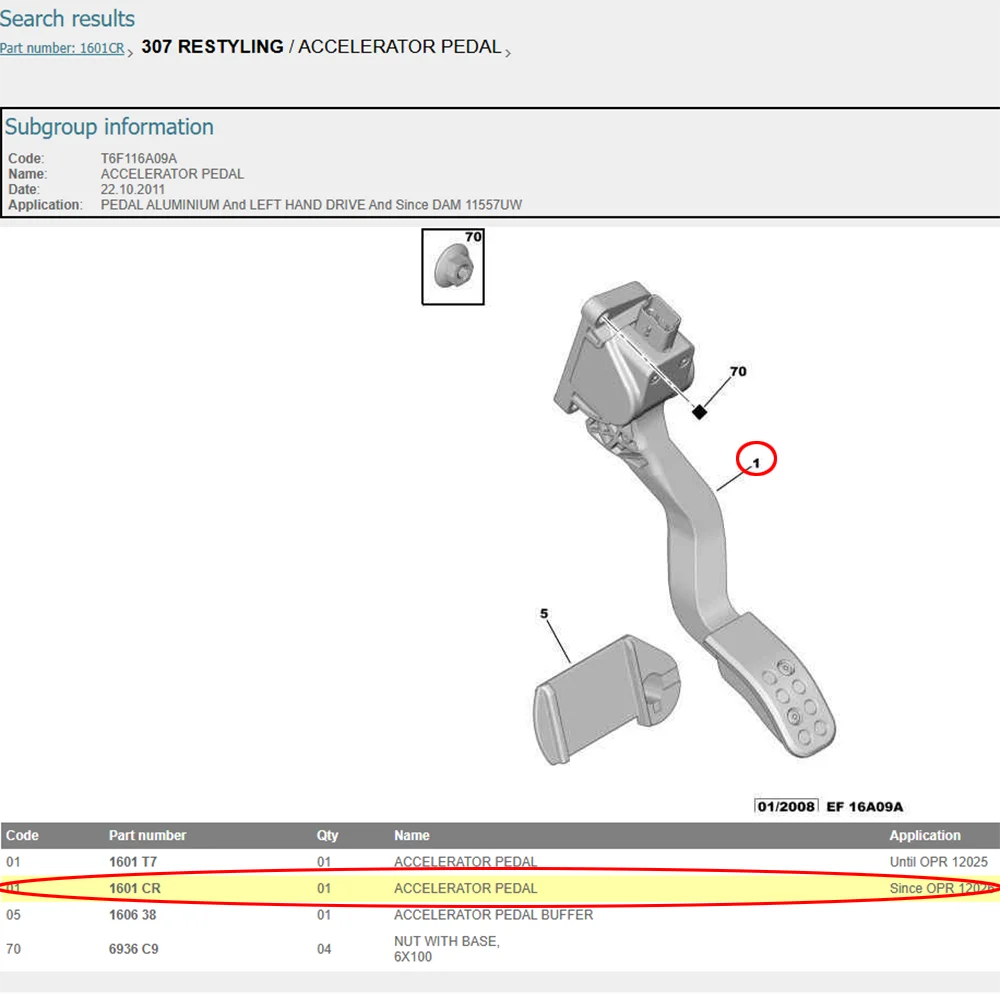This screenshot has height=1000, width=1000.
Task: Select part number 1606 38 row
Action: coord(500,915)
